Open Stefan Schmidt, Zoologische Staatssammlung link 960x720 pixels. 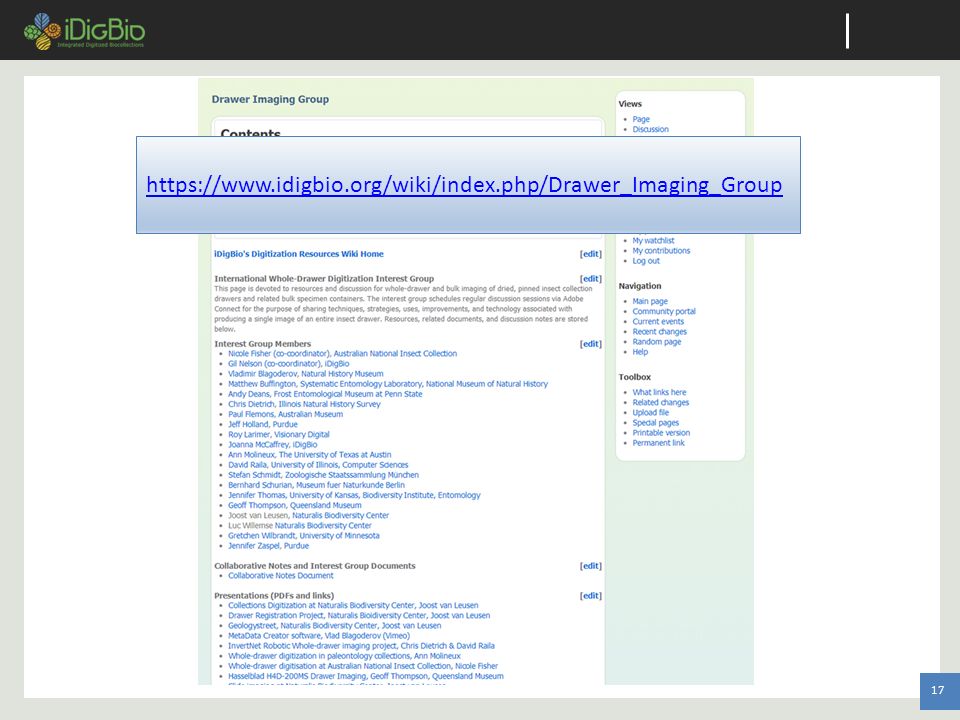[x=323, y=475]
